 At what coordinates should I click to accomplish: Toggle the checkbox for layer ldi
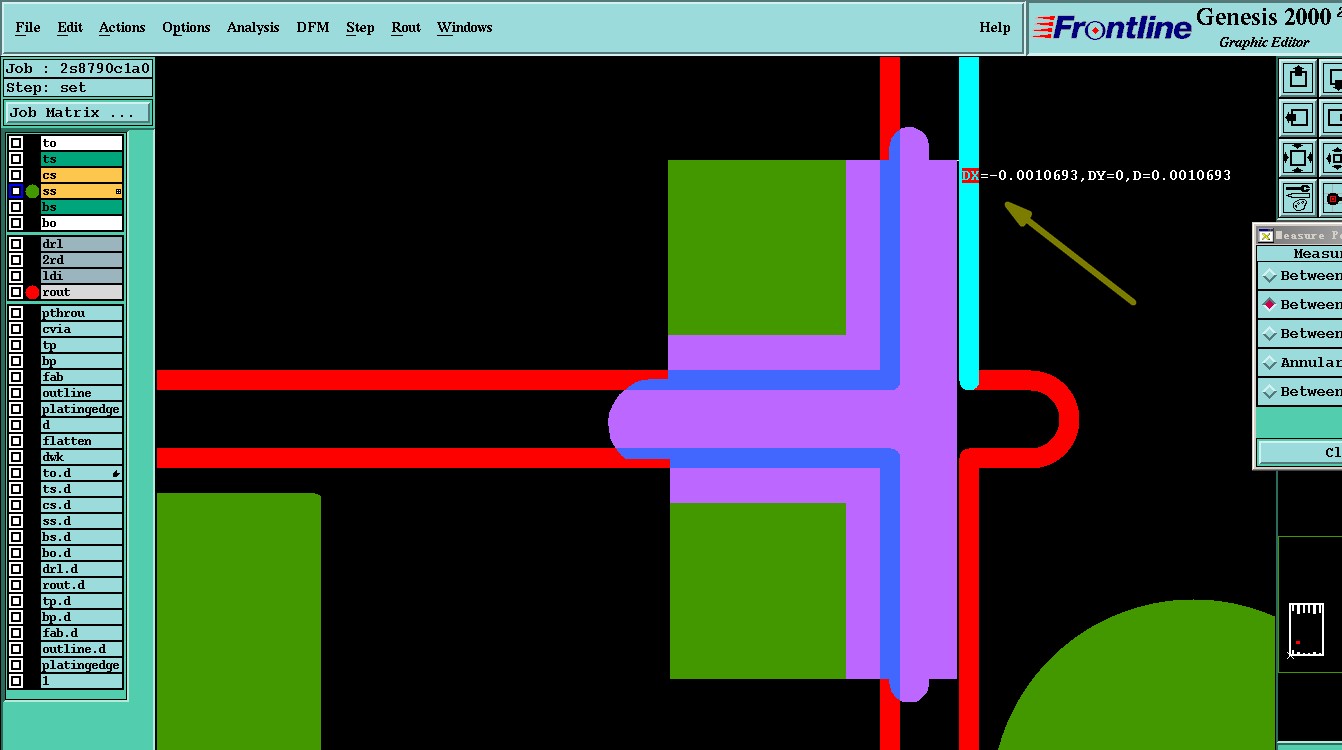point(16,276)
